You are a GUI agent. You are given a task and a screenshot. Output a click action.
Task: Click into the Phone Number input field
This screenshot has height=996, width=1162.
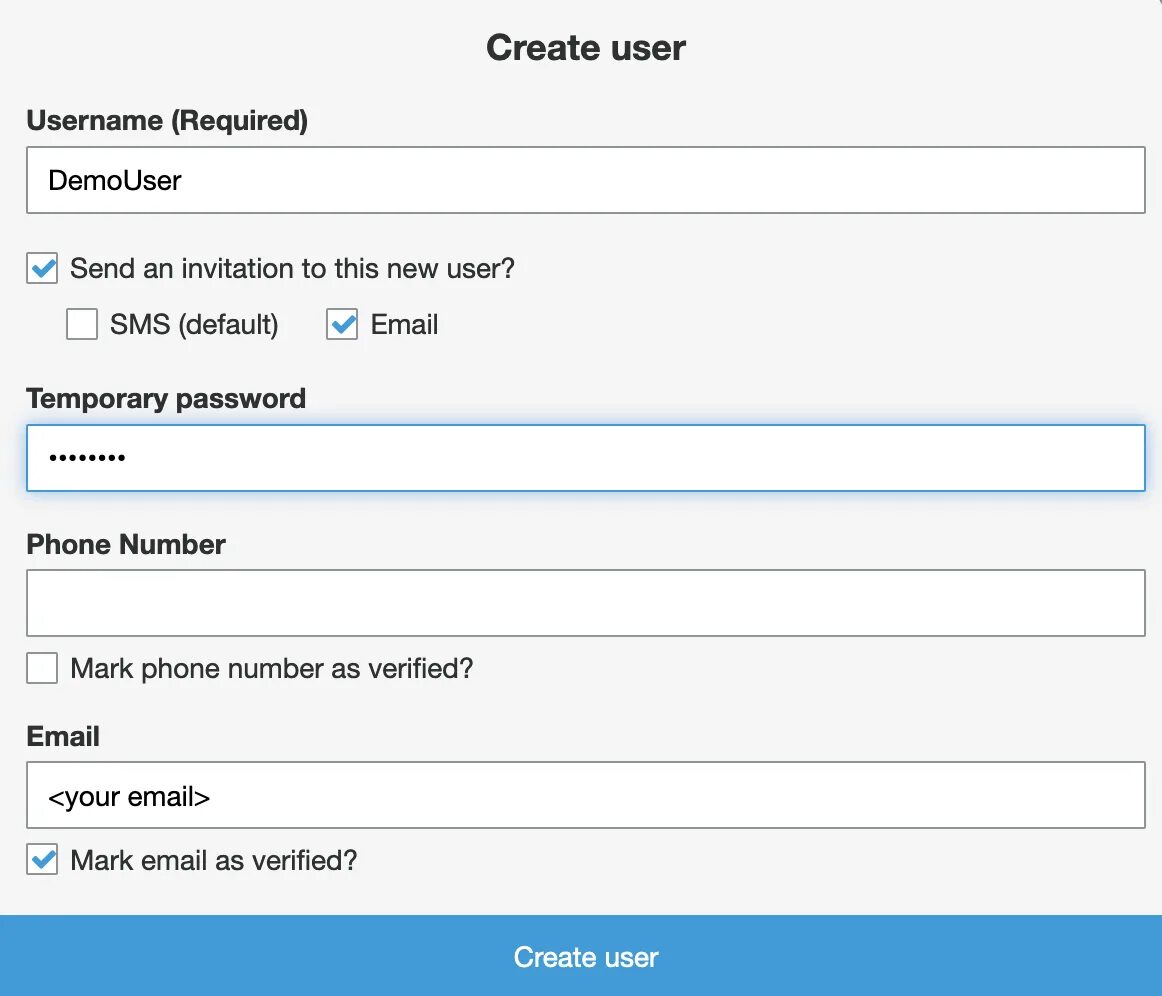pyautogui.click(x=585, y=603)
